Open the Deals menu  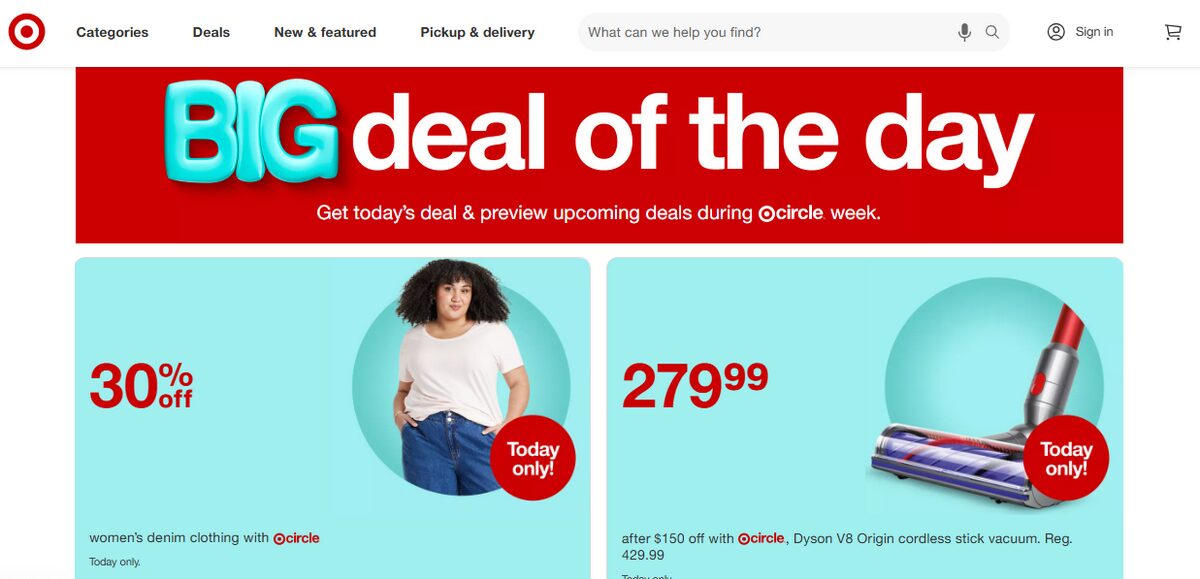pyautogui.click(x=211, y=32)
